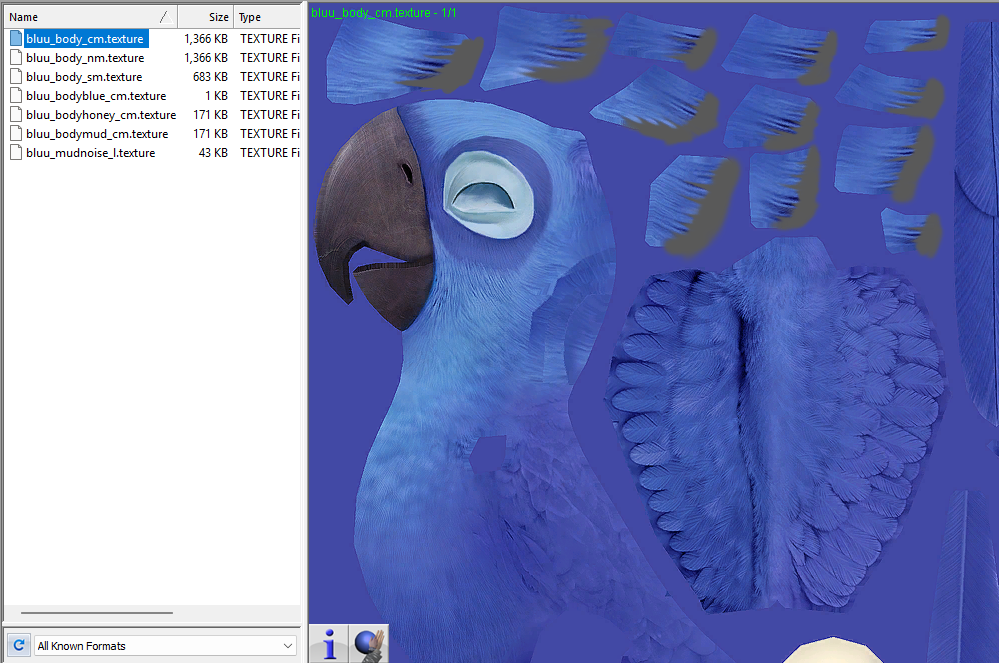Select file bluu_bodymud_cm.texture
The height and width of the screenshot is (663, 999).
click(x=97, y=134)
